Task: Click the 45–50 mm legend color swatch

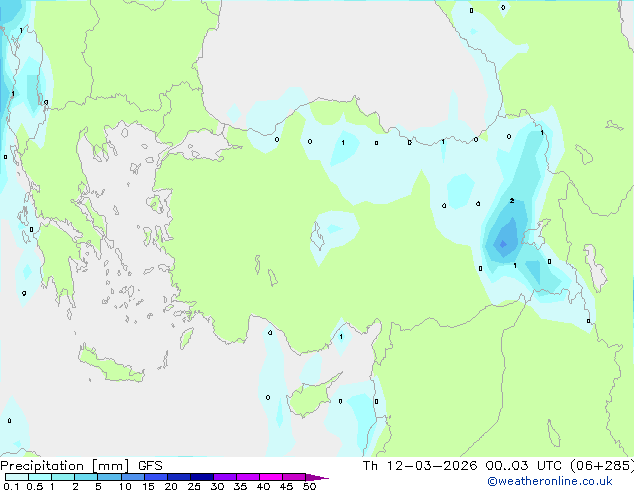Action: [x=294, y=477]
